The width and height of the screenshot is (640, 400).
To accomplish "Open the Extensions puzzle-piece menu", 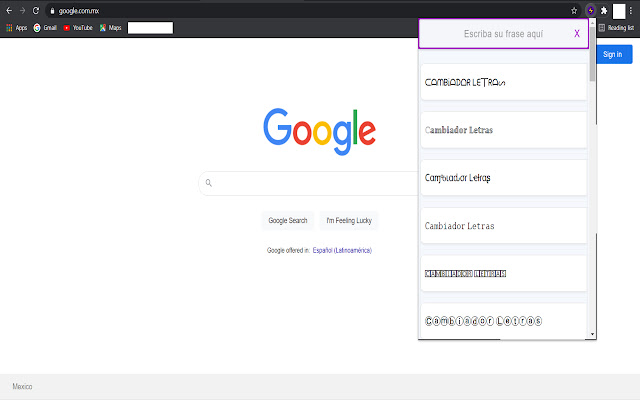I will coord(604,11).
